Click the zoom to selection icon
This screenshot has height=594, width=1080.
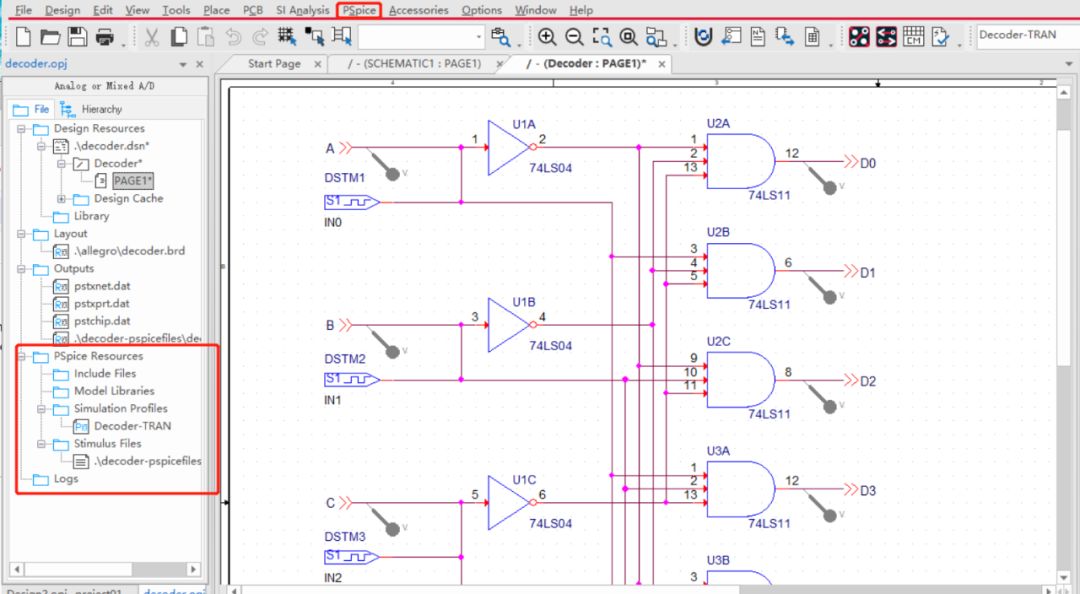click(x=656, y=37)
